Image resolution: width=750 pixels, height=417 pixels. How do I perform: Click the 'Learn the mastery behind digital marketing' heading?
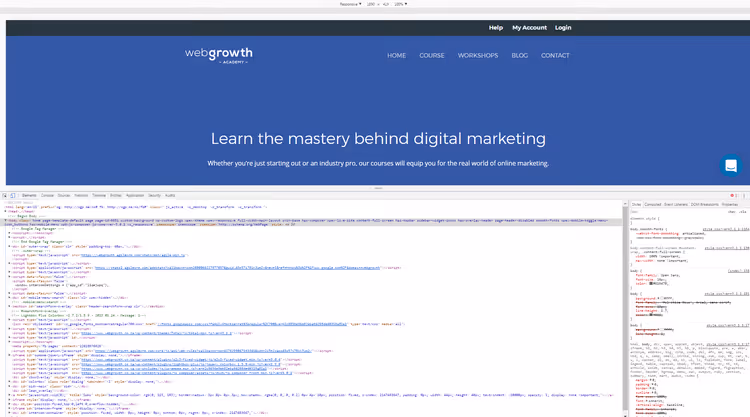(378, 139)
